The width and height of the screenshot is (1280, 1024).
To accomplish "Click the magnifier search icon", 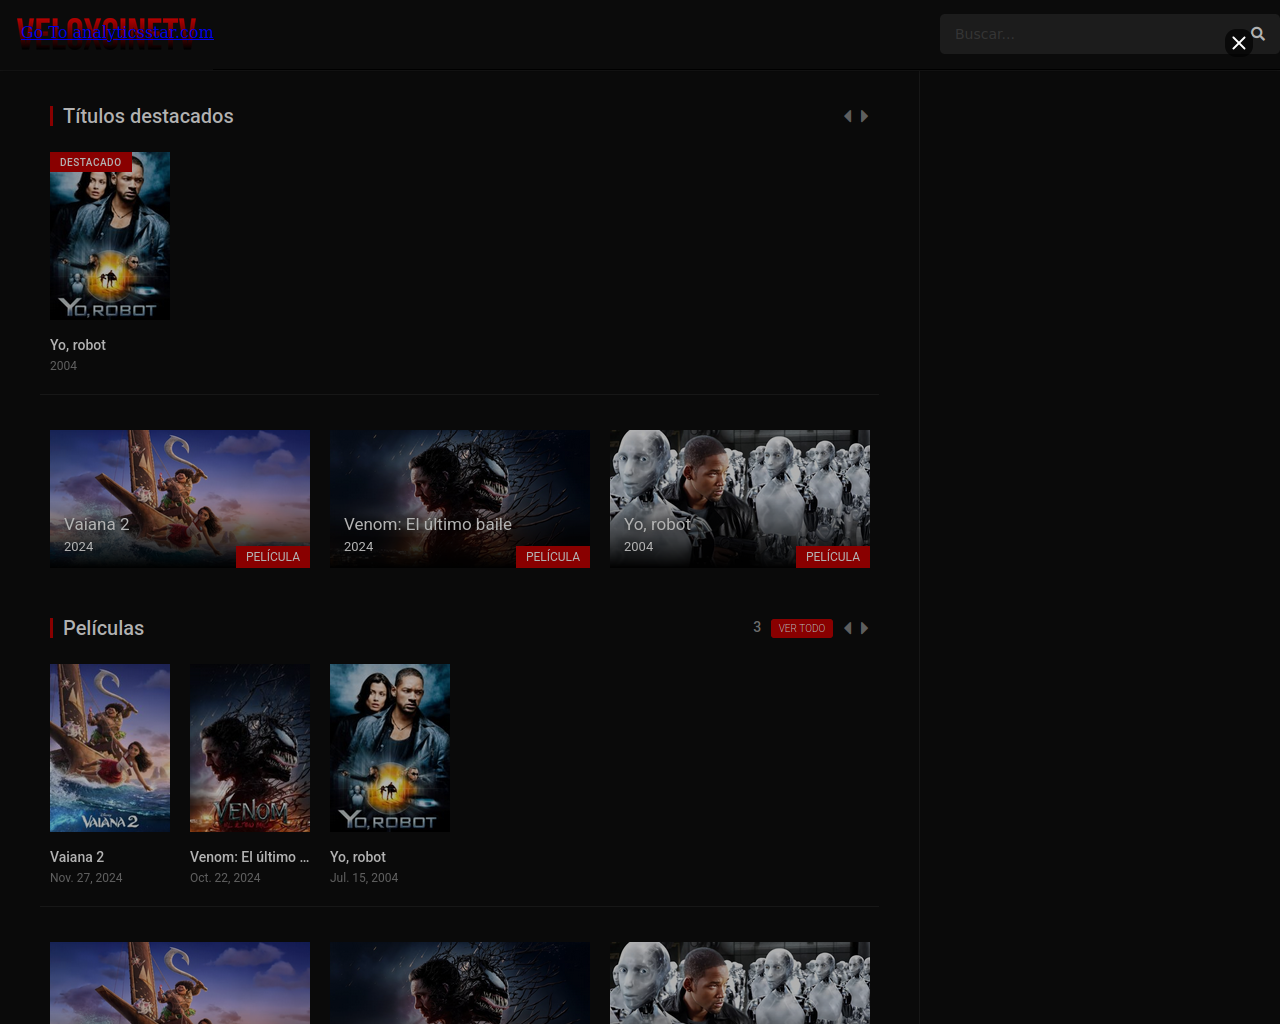I will point(1258,34).
